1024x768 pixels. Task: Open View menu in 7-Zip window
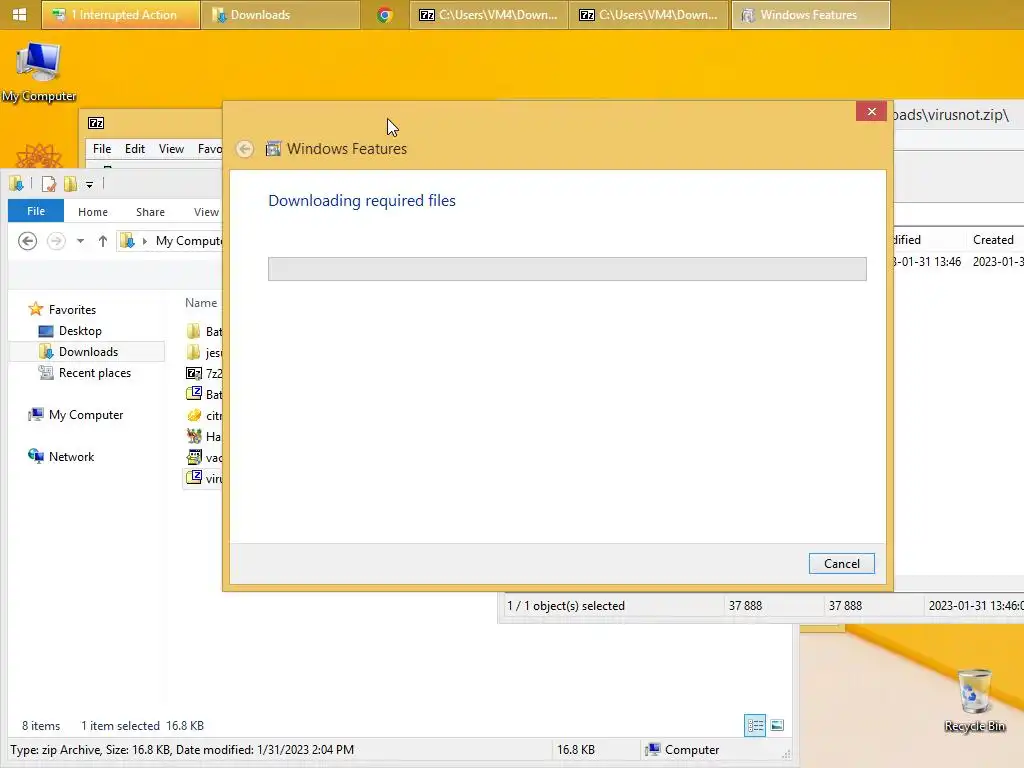pos(171,149)
